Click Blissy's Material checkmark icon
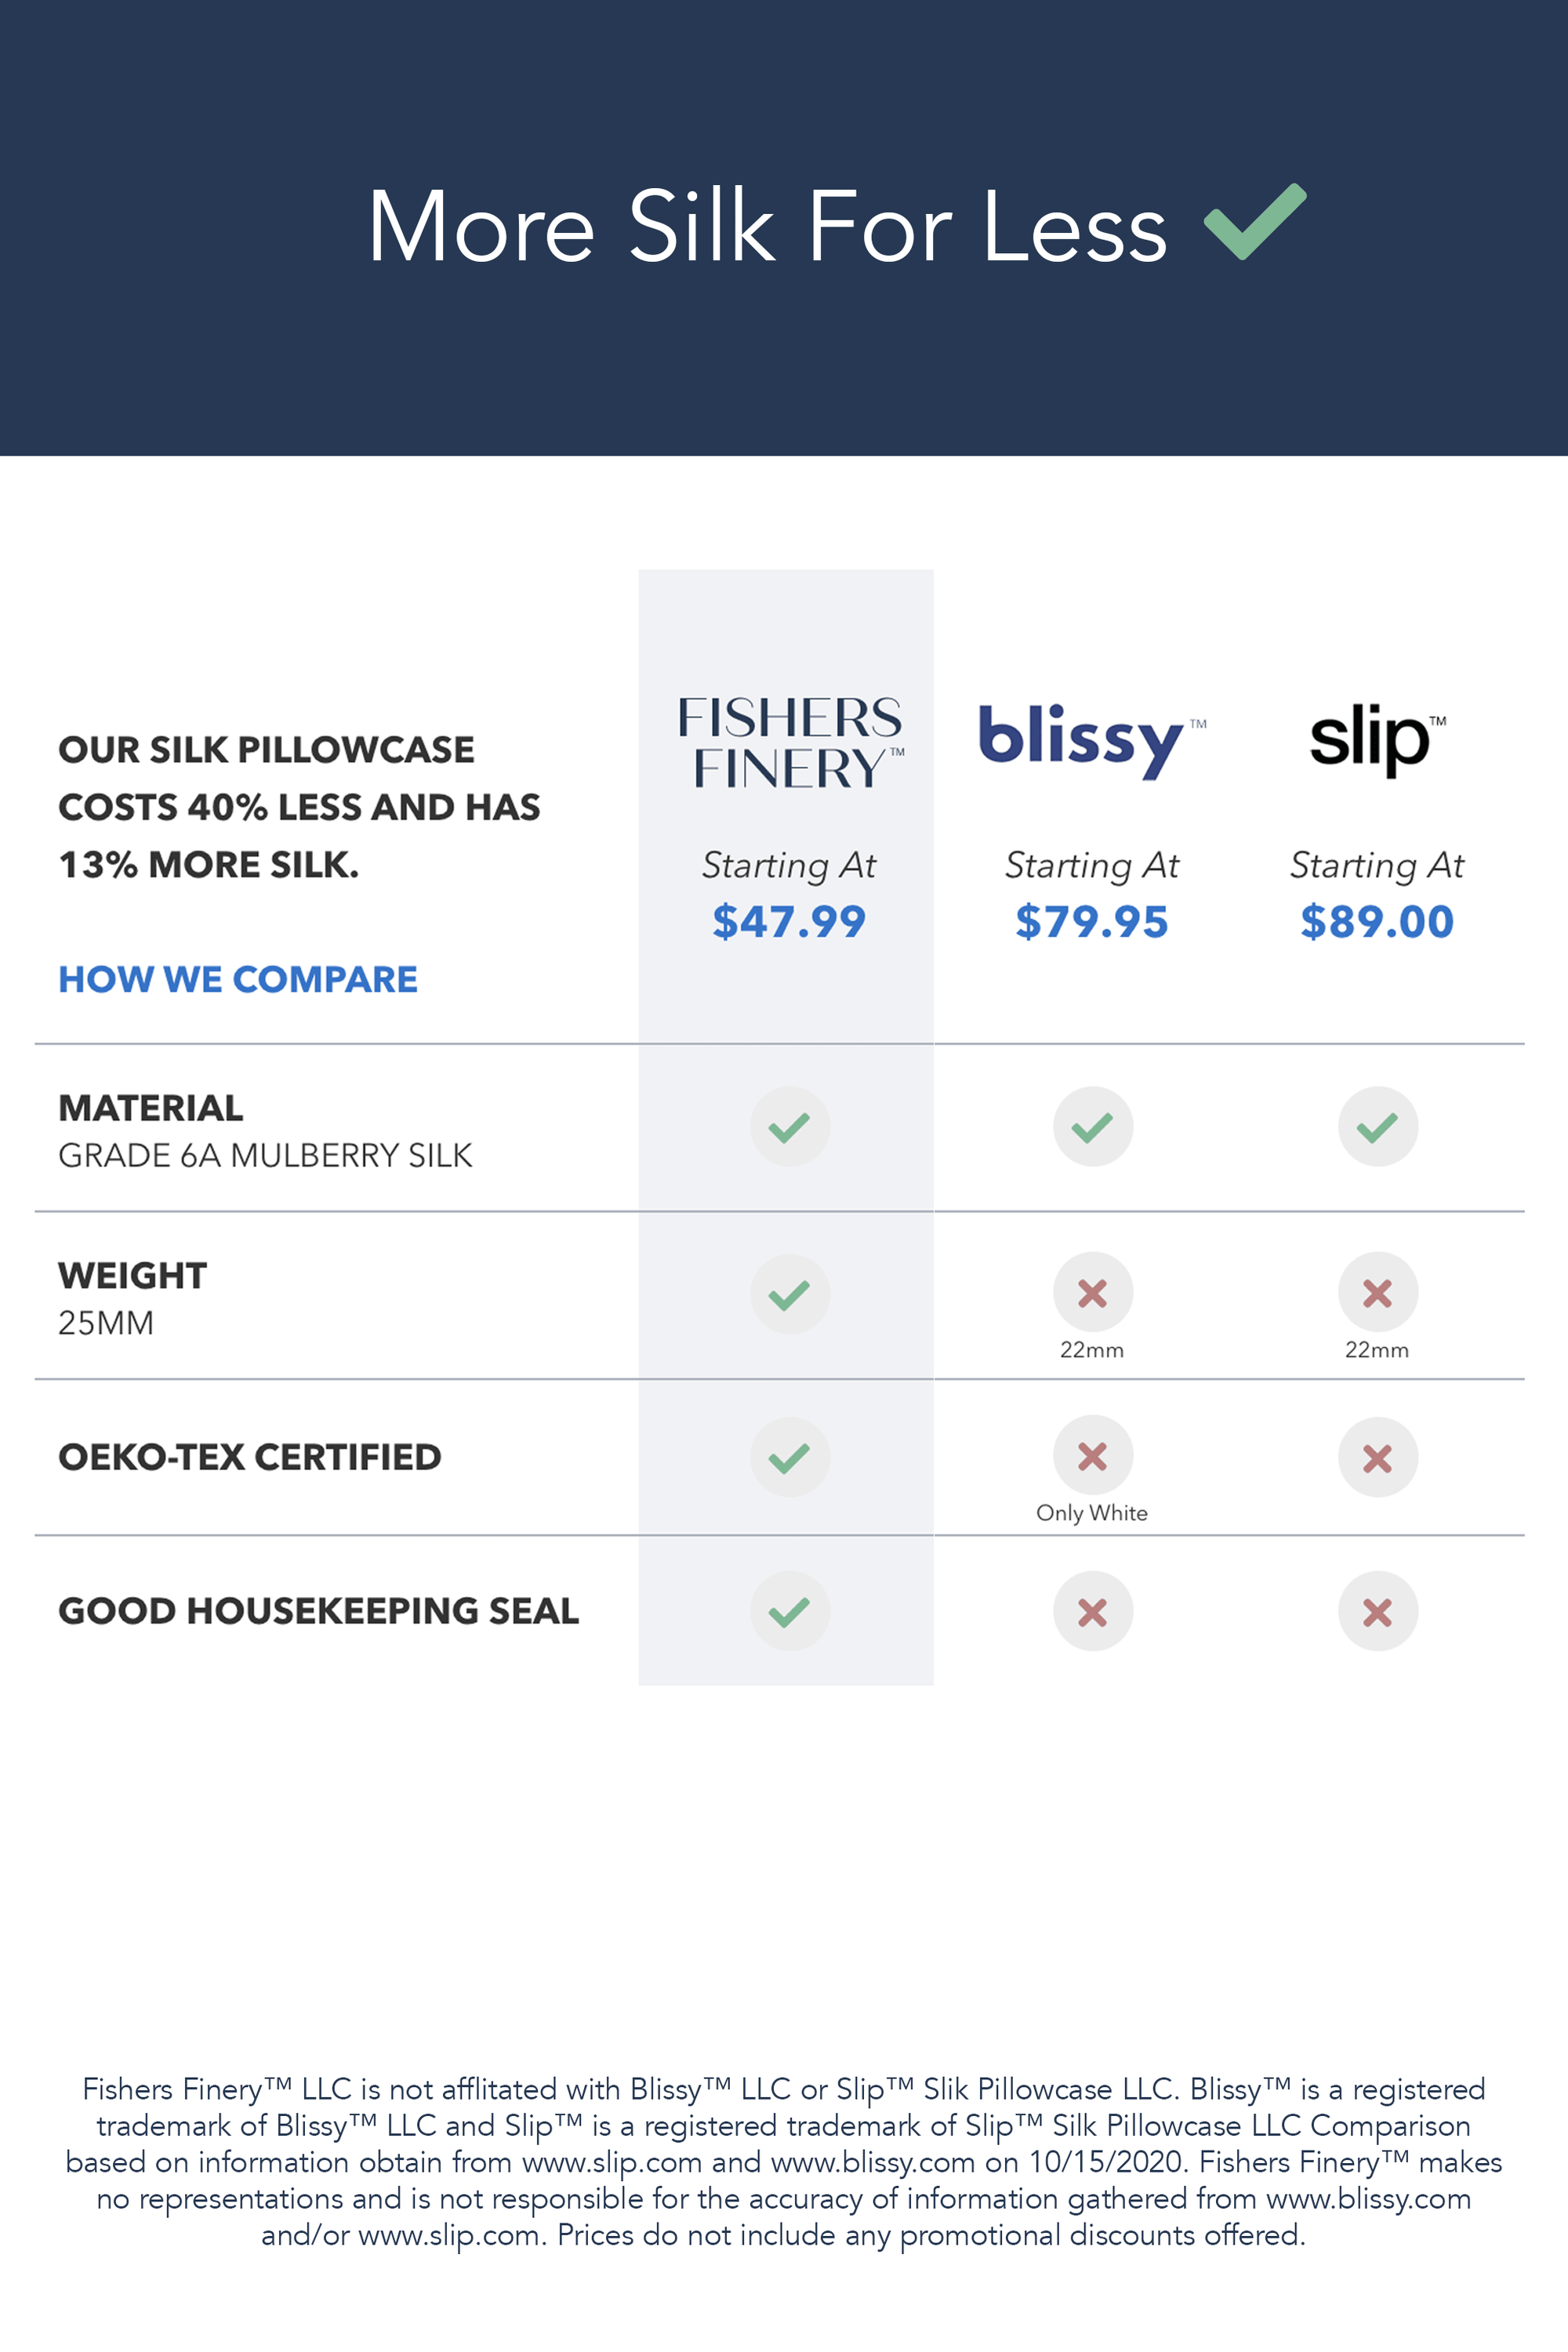 [x=1092, y=1127]
